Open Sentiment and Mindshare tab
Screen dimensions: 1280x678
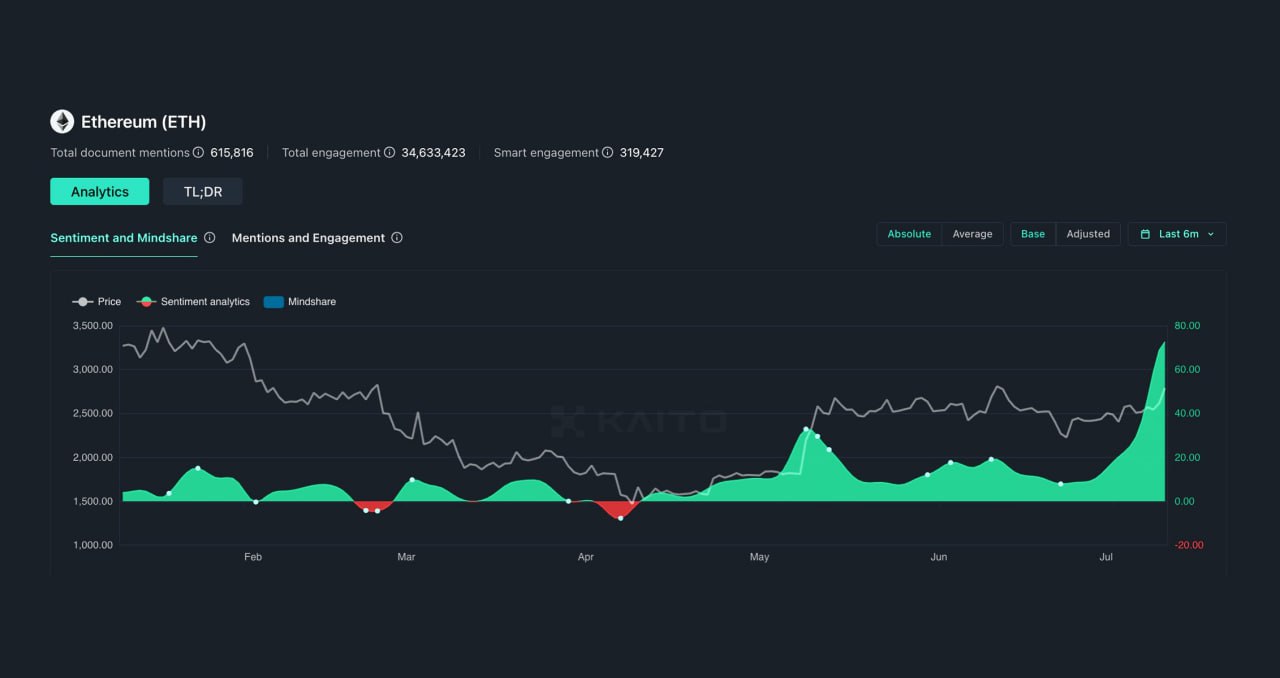(124, 238)
